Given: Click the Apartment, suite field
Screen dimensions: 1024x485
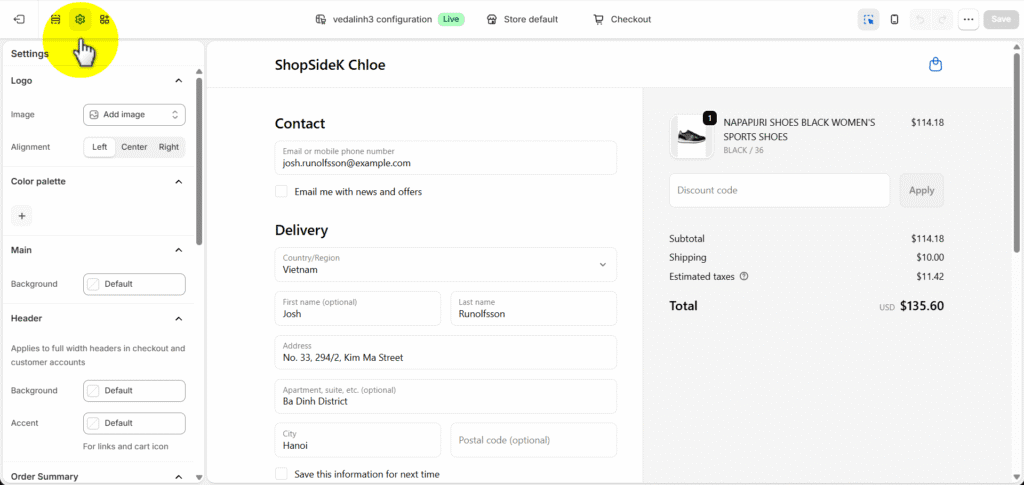Looking at the screenshot, I should coord(445,396).
